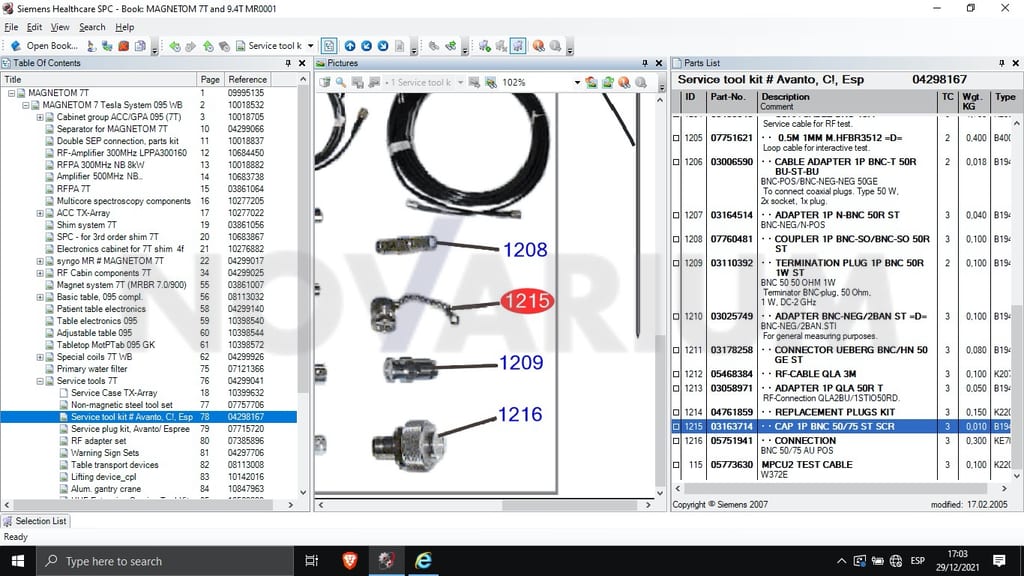The image size is (1024, 576).
Task: Open the Search menu
Action: (92, 27)
